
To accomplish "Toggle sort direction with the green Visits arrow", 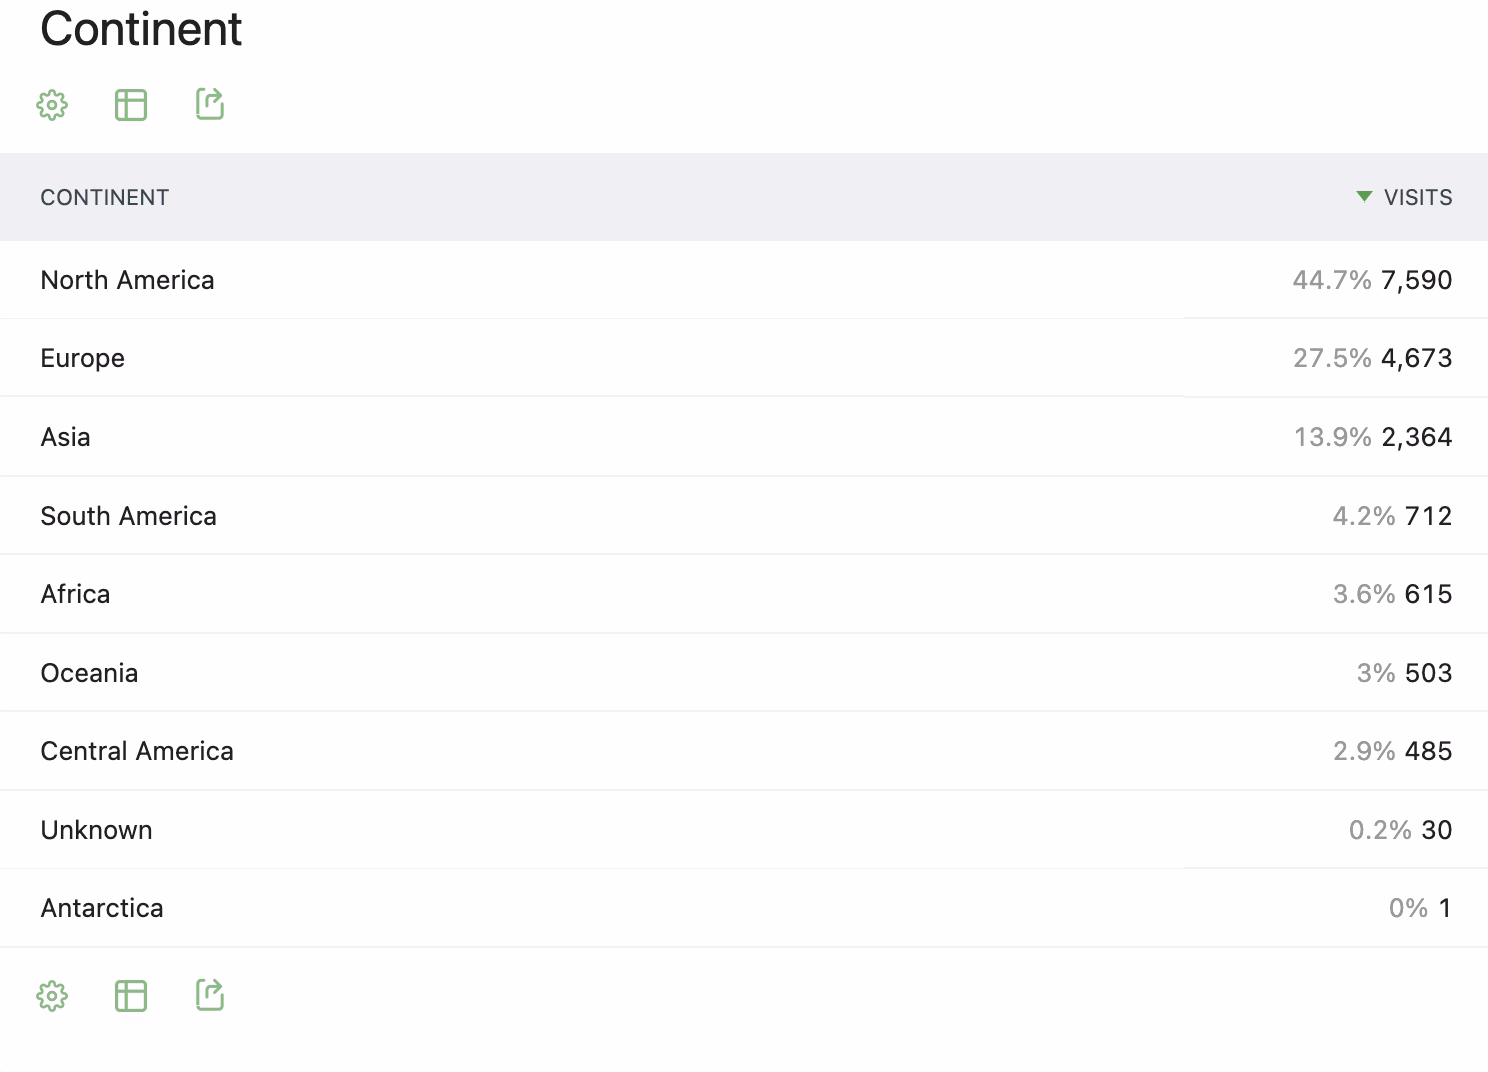I will click(x=1364, y=197).
